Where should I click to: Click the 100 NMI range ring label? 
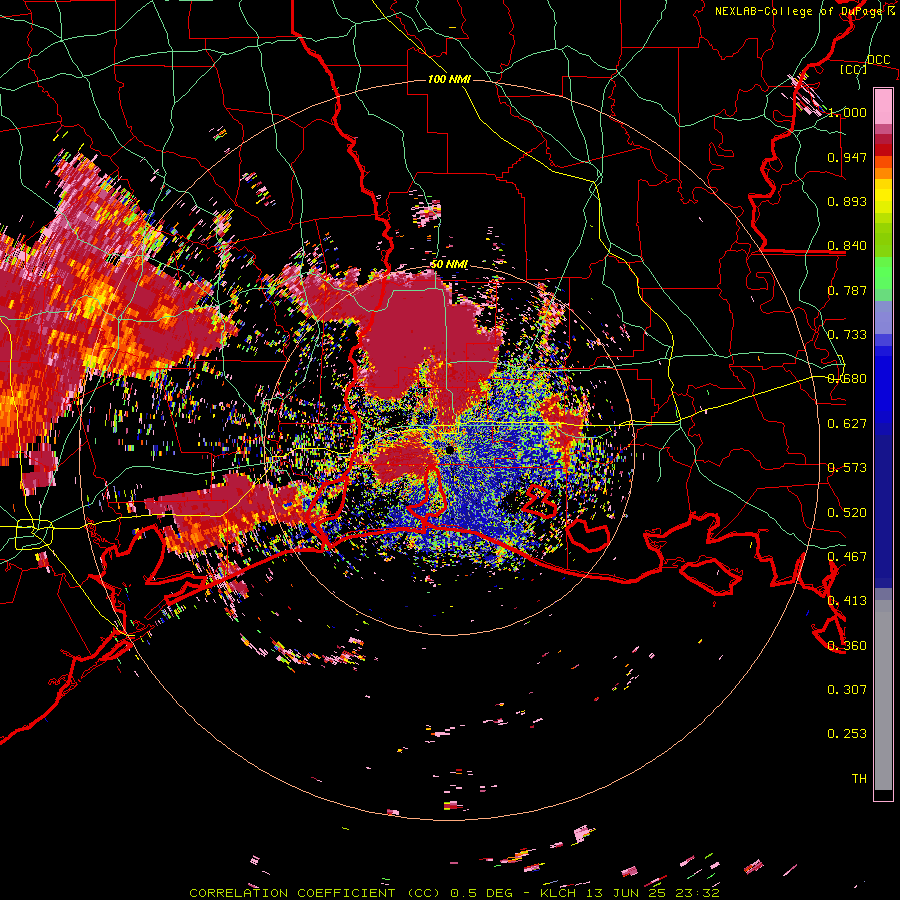449,79
